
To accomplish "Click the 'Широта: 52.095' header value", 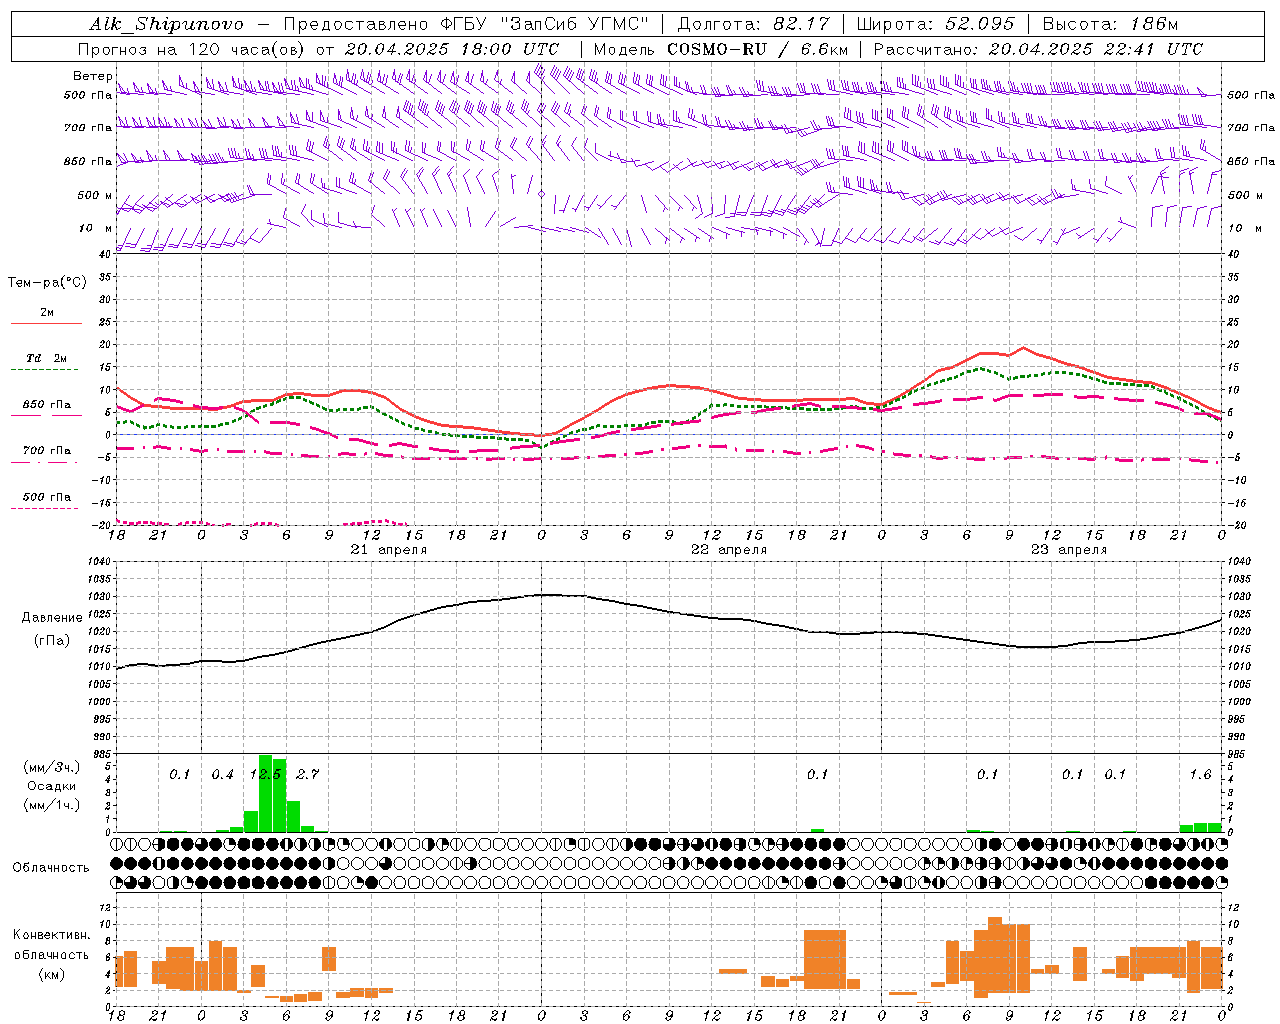I will (936, 24).
